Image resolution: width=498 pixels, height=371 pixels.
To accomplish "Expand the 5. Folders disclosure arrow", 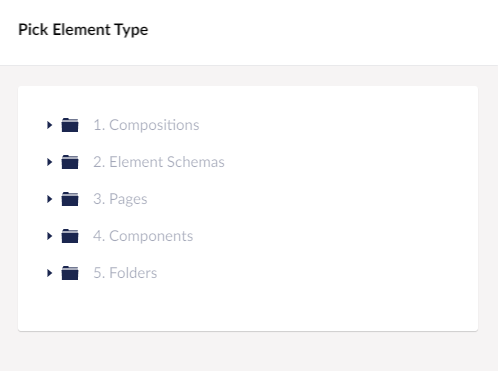I will (50, 273).
